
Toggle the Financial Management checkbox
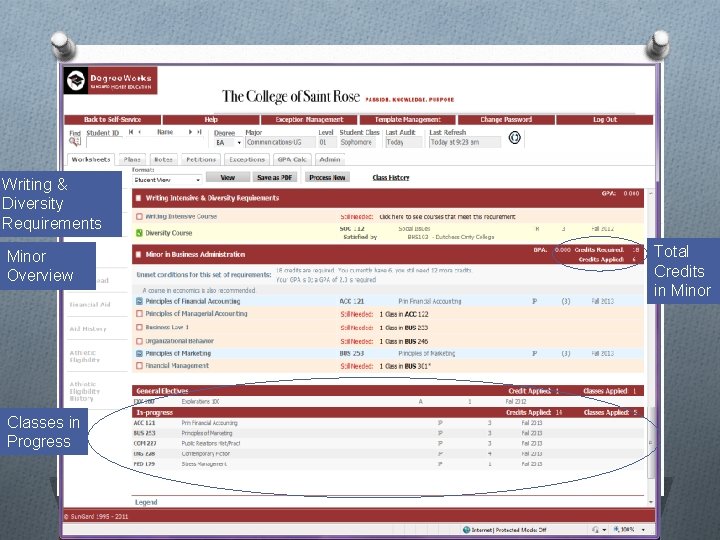click(x=140, y=366)
